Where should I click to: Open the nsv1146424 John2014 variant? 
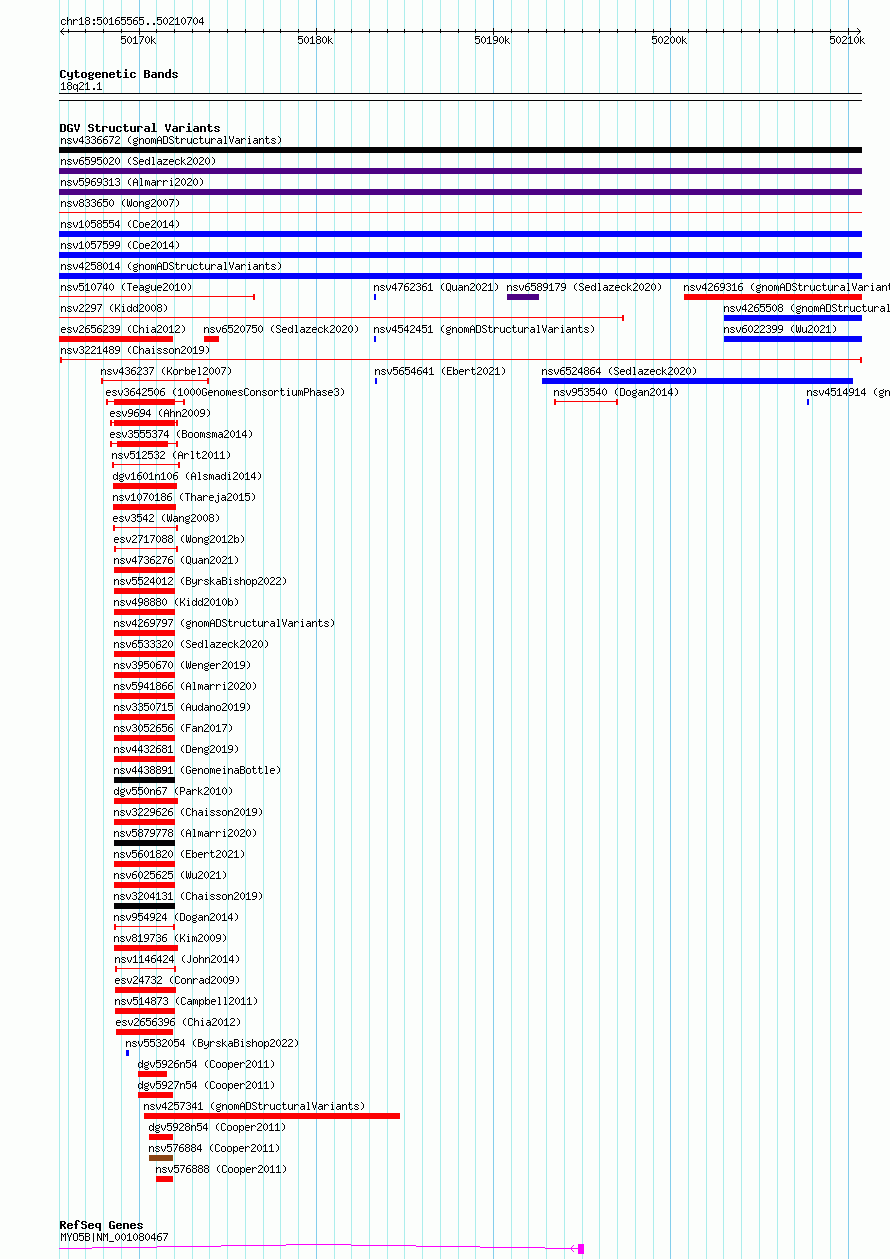178,959
